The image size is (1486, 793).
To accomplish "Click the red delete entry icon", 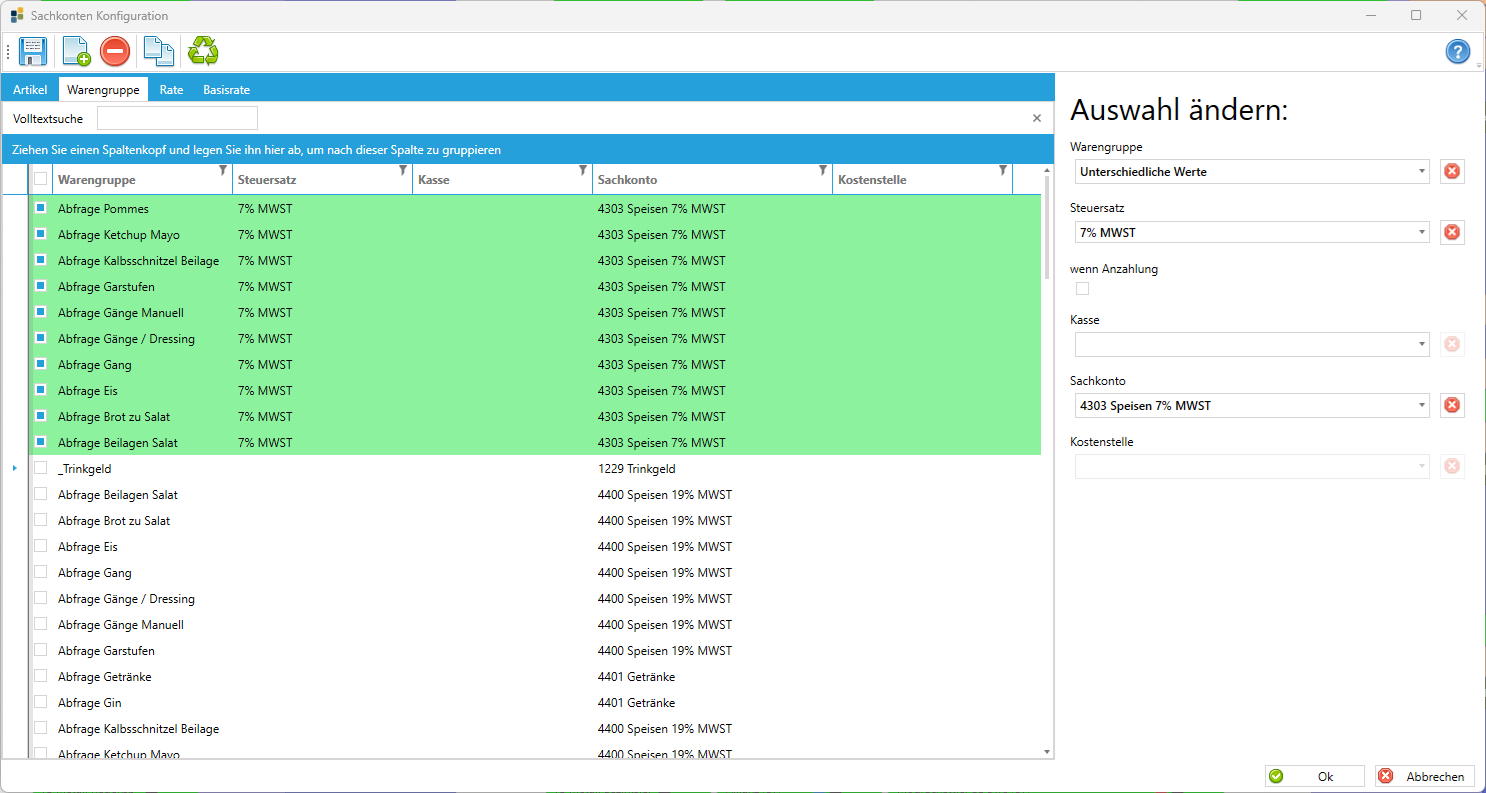I will coord(115,51).
